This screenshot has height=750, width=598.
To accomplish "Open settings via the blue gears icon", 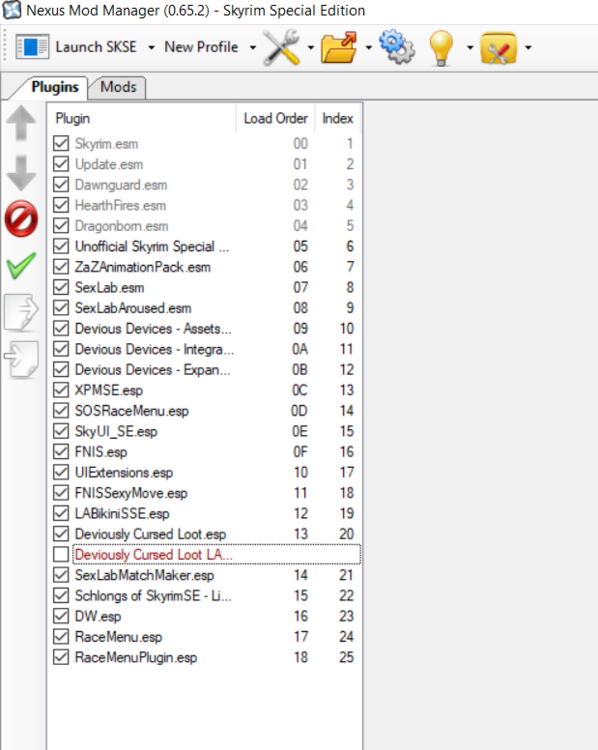I will pos(397,47).
